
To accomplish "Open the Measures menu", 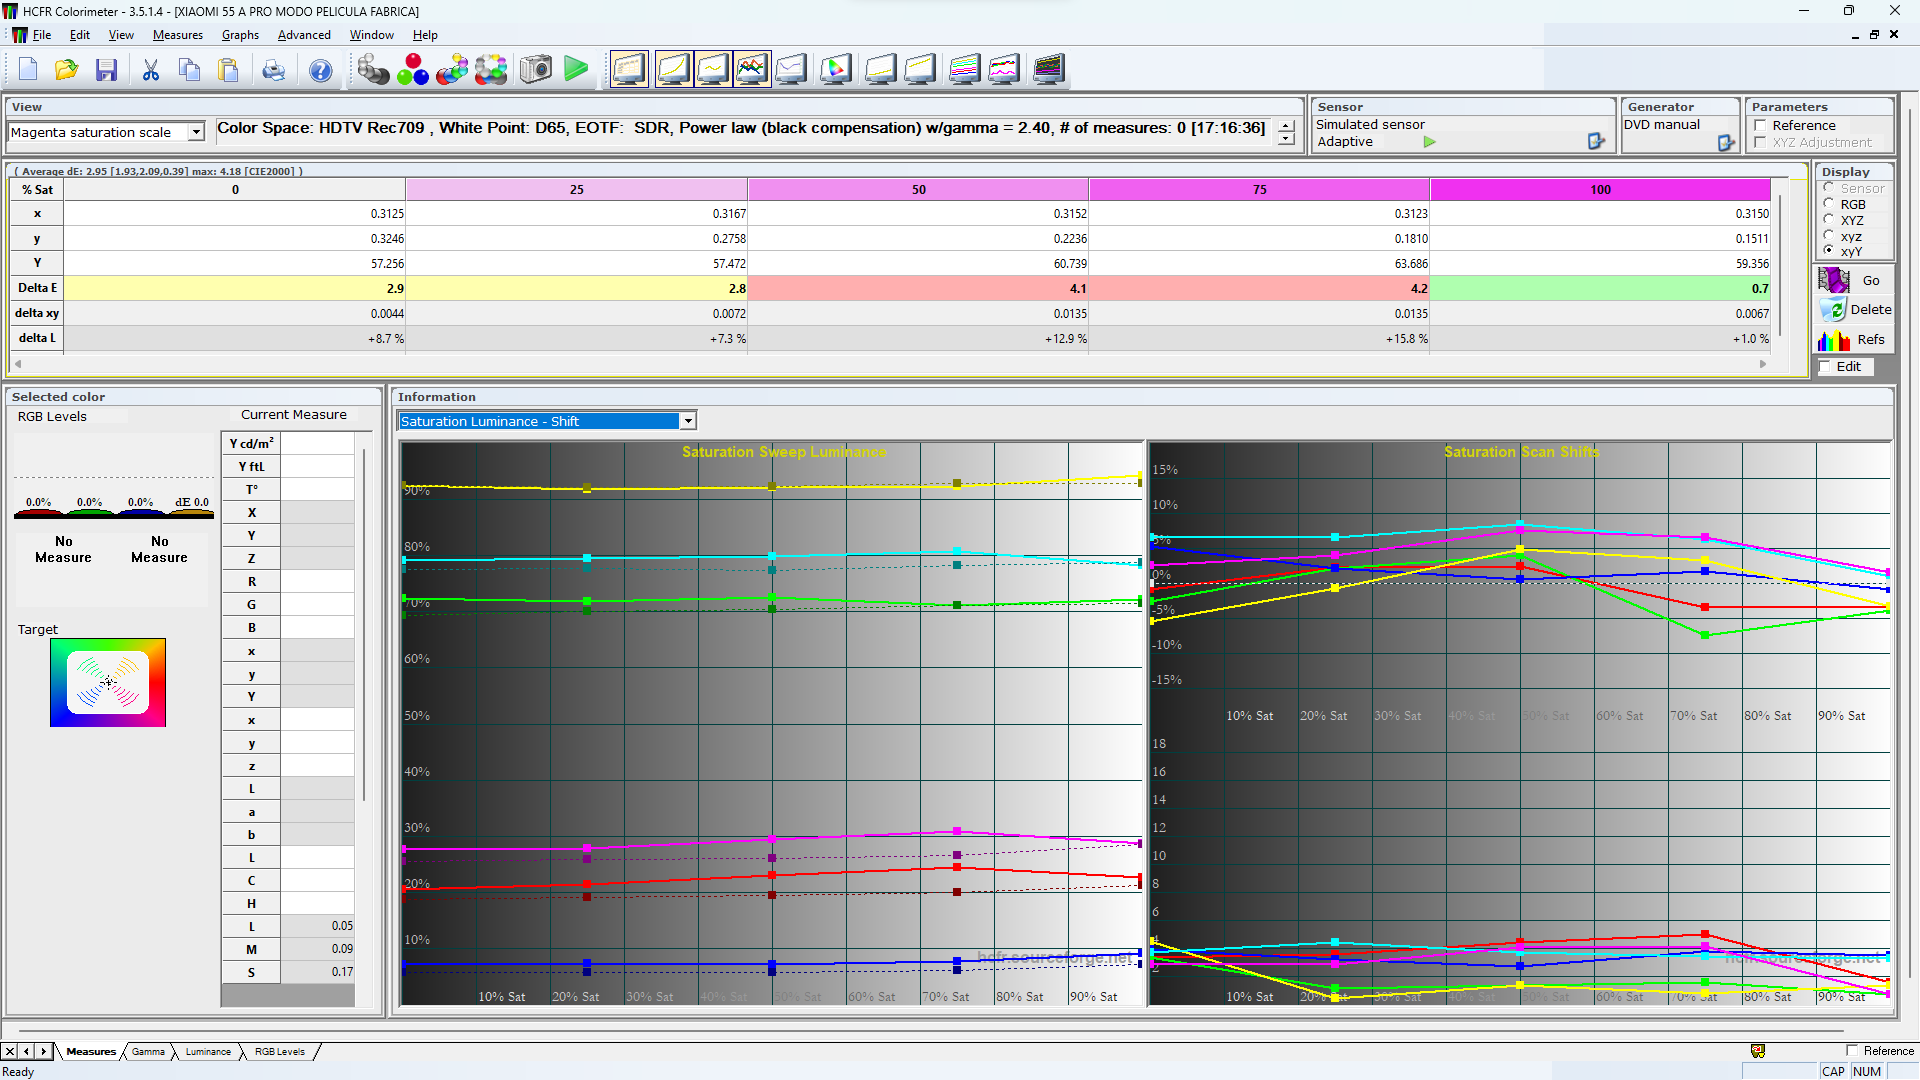I will click(177, 35).
